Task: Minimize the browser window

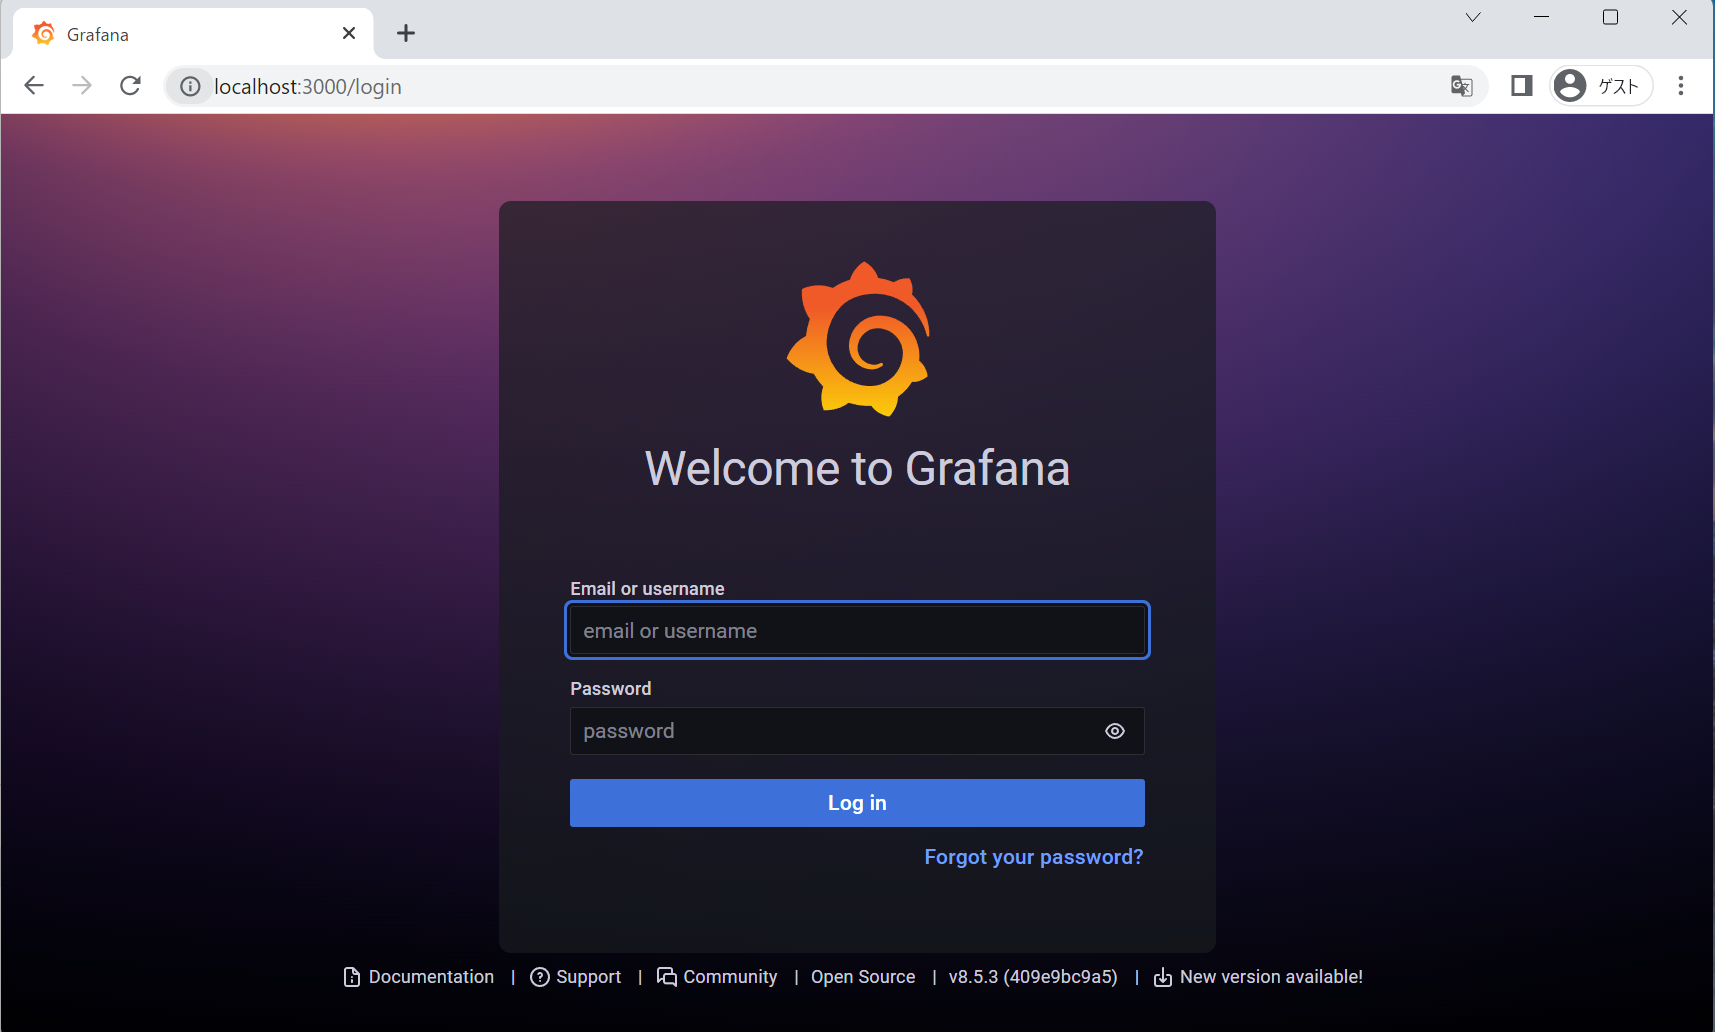Action: pos(1541,17)
